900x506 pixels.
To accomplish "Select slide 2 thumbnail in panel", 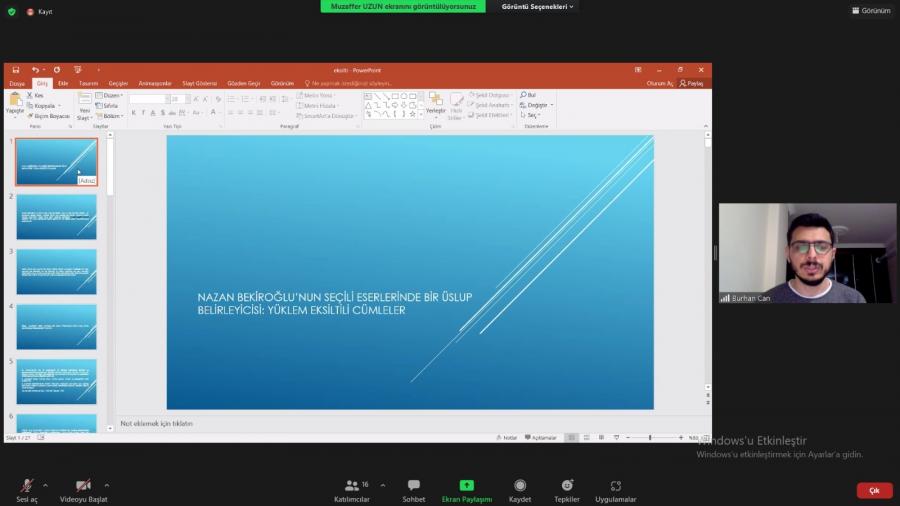I will point(56,216).
